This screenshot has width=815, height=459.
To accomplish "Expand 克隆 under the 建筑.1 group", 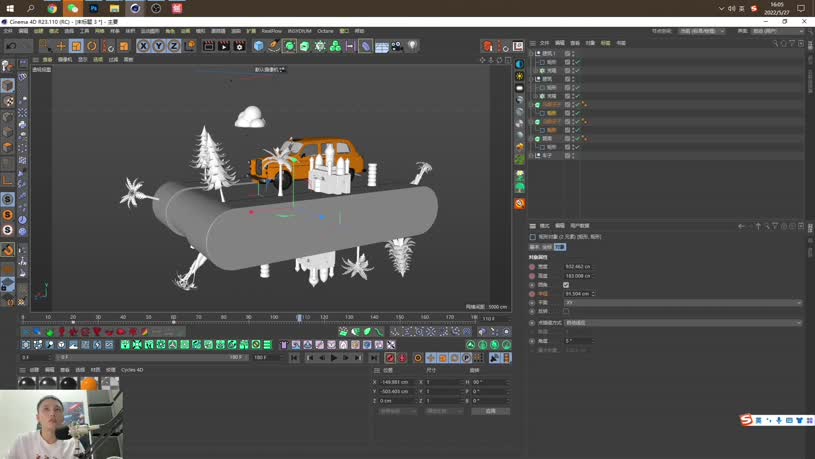I will 536,70.
